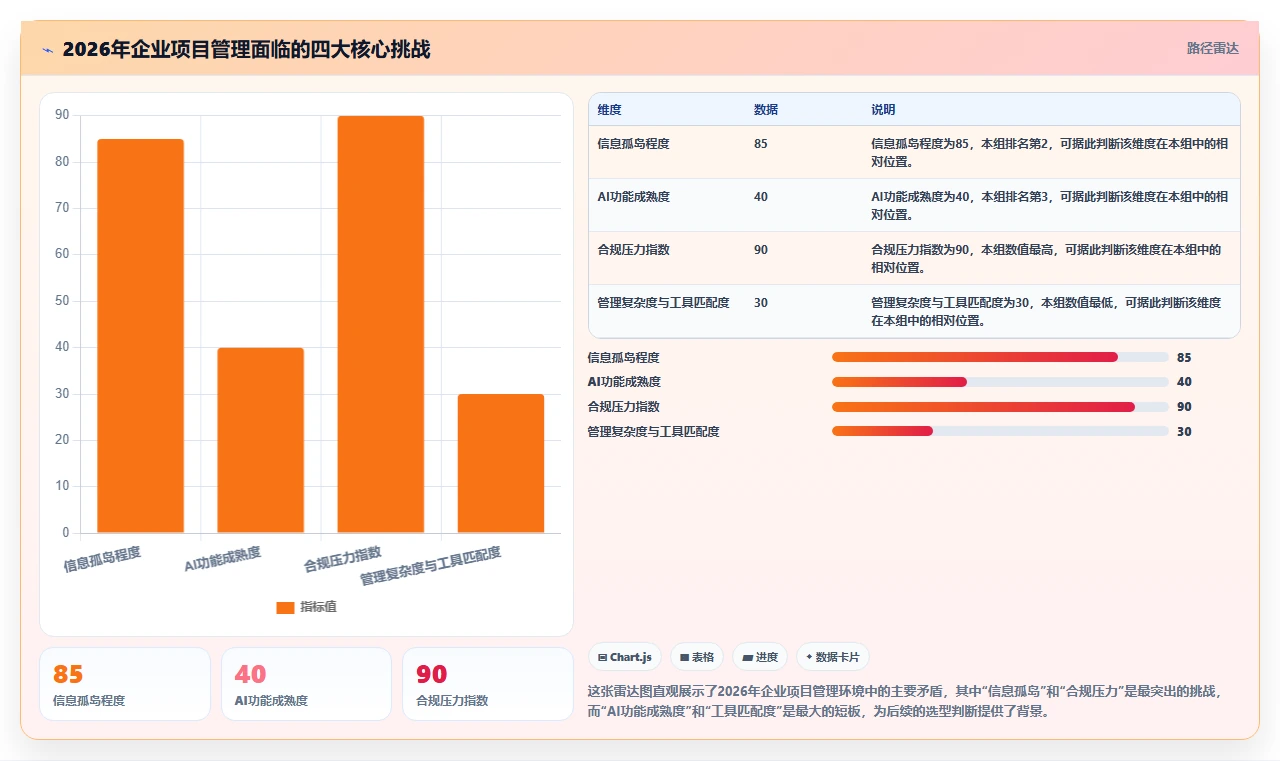
Task: Click the description starting 合规压力指数为90
Action: pyautogui.click(x=1047, y=258)
